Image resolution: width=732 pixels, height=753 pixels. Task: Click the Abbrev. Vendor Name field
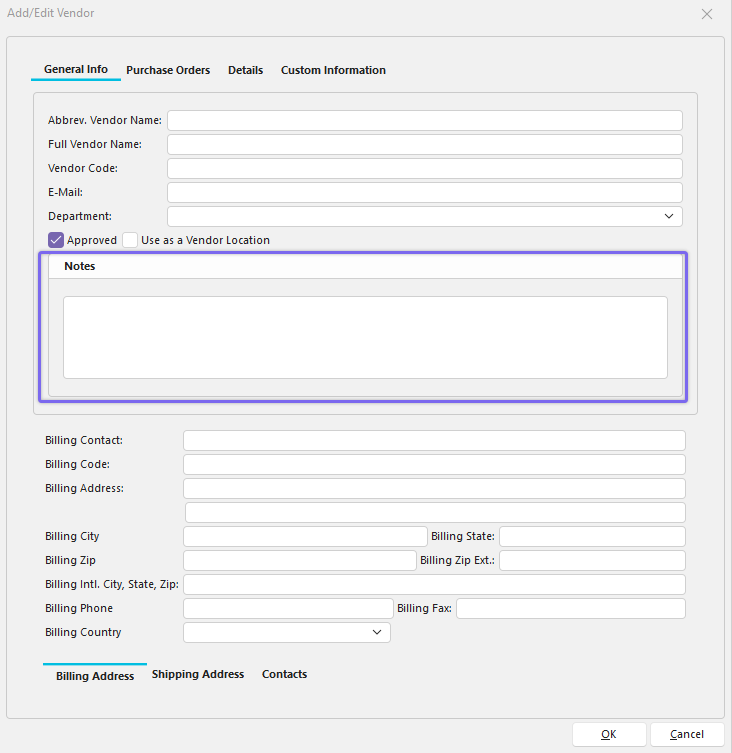(424, 120)
